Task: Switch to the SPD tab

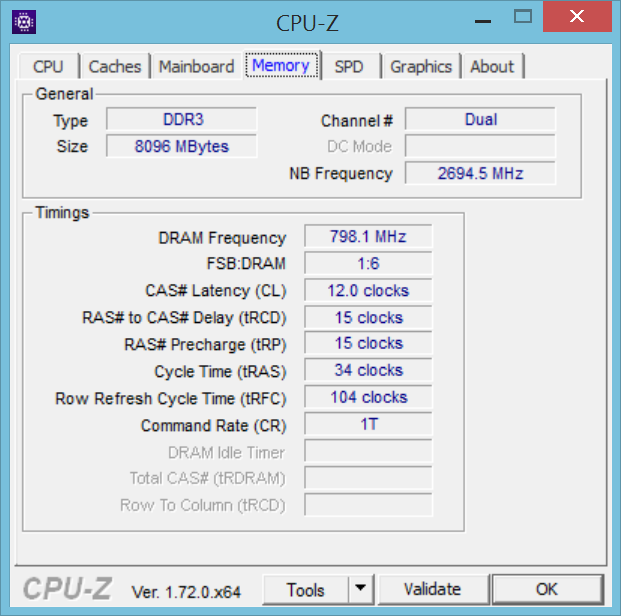Action: point(349,67)
